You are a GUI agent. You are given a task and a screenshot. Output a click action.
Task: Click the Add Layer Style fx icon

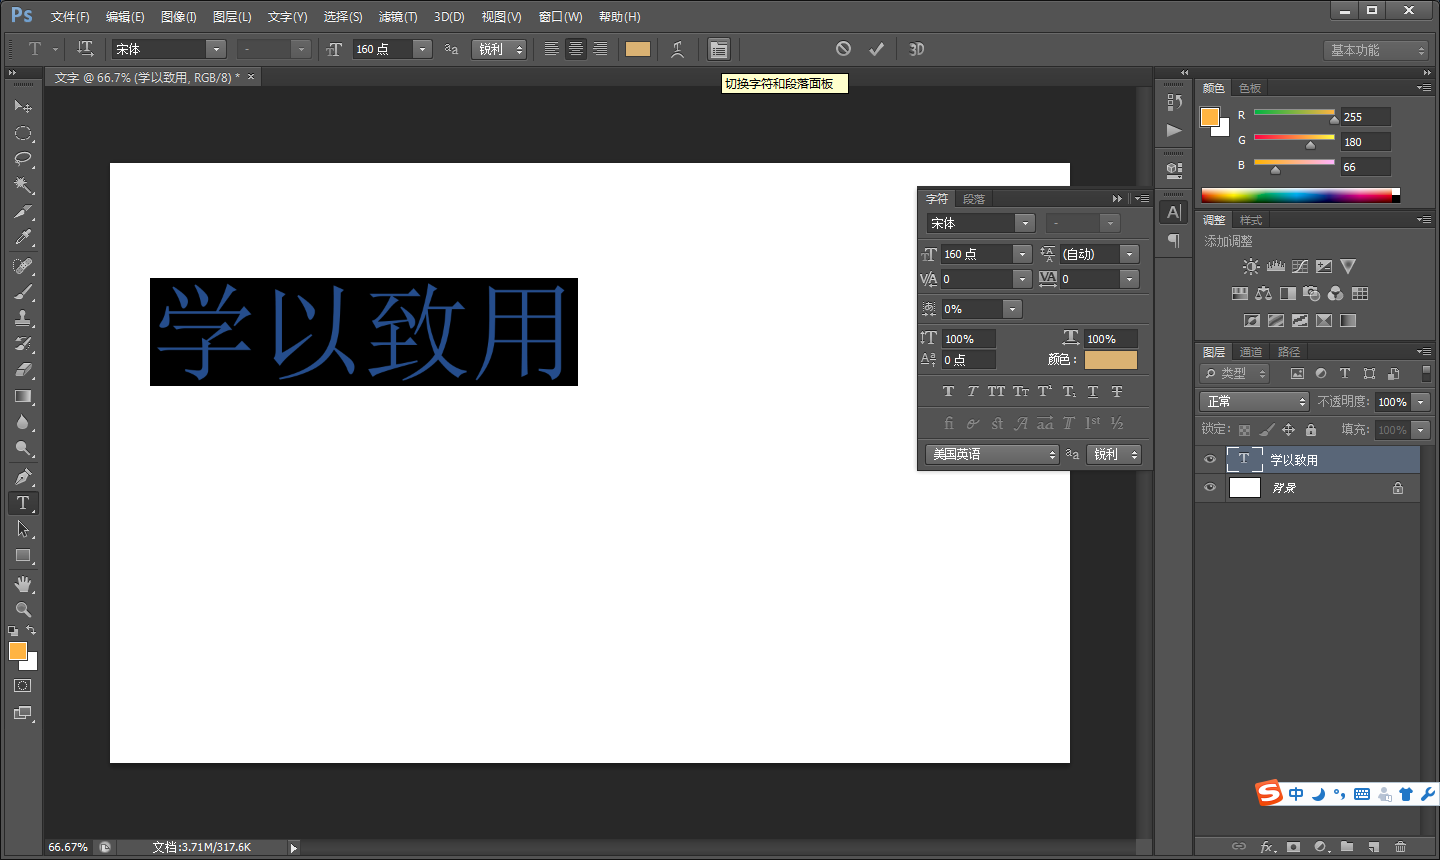(x=1268, y=847)
